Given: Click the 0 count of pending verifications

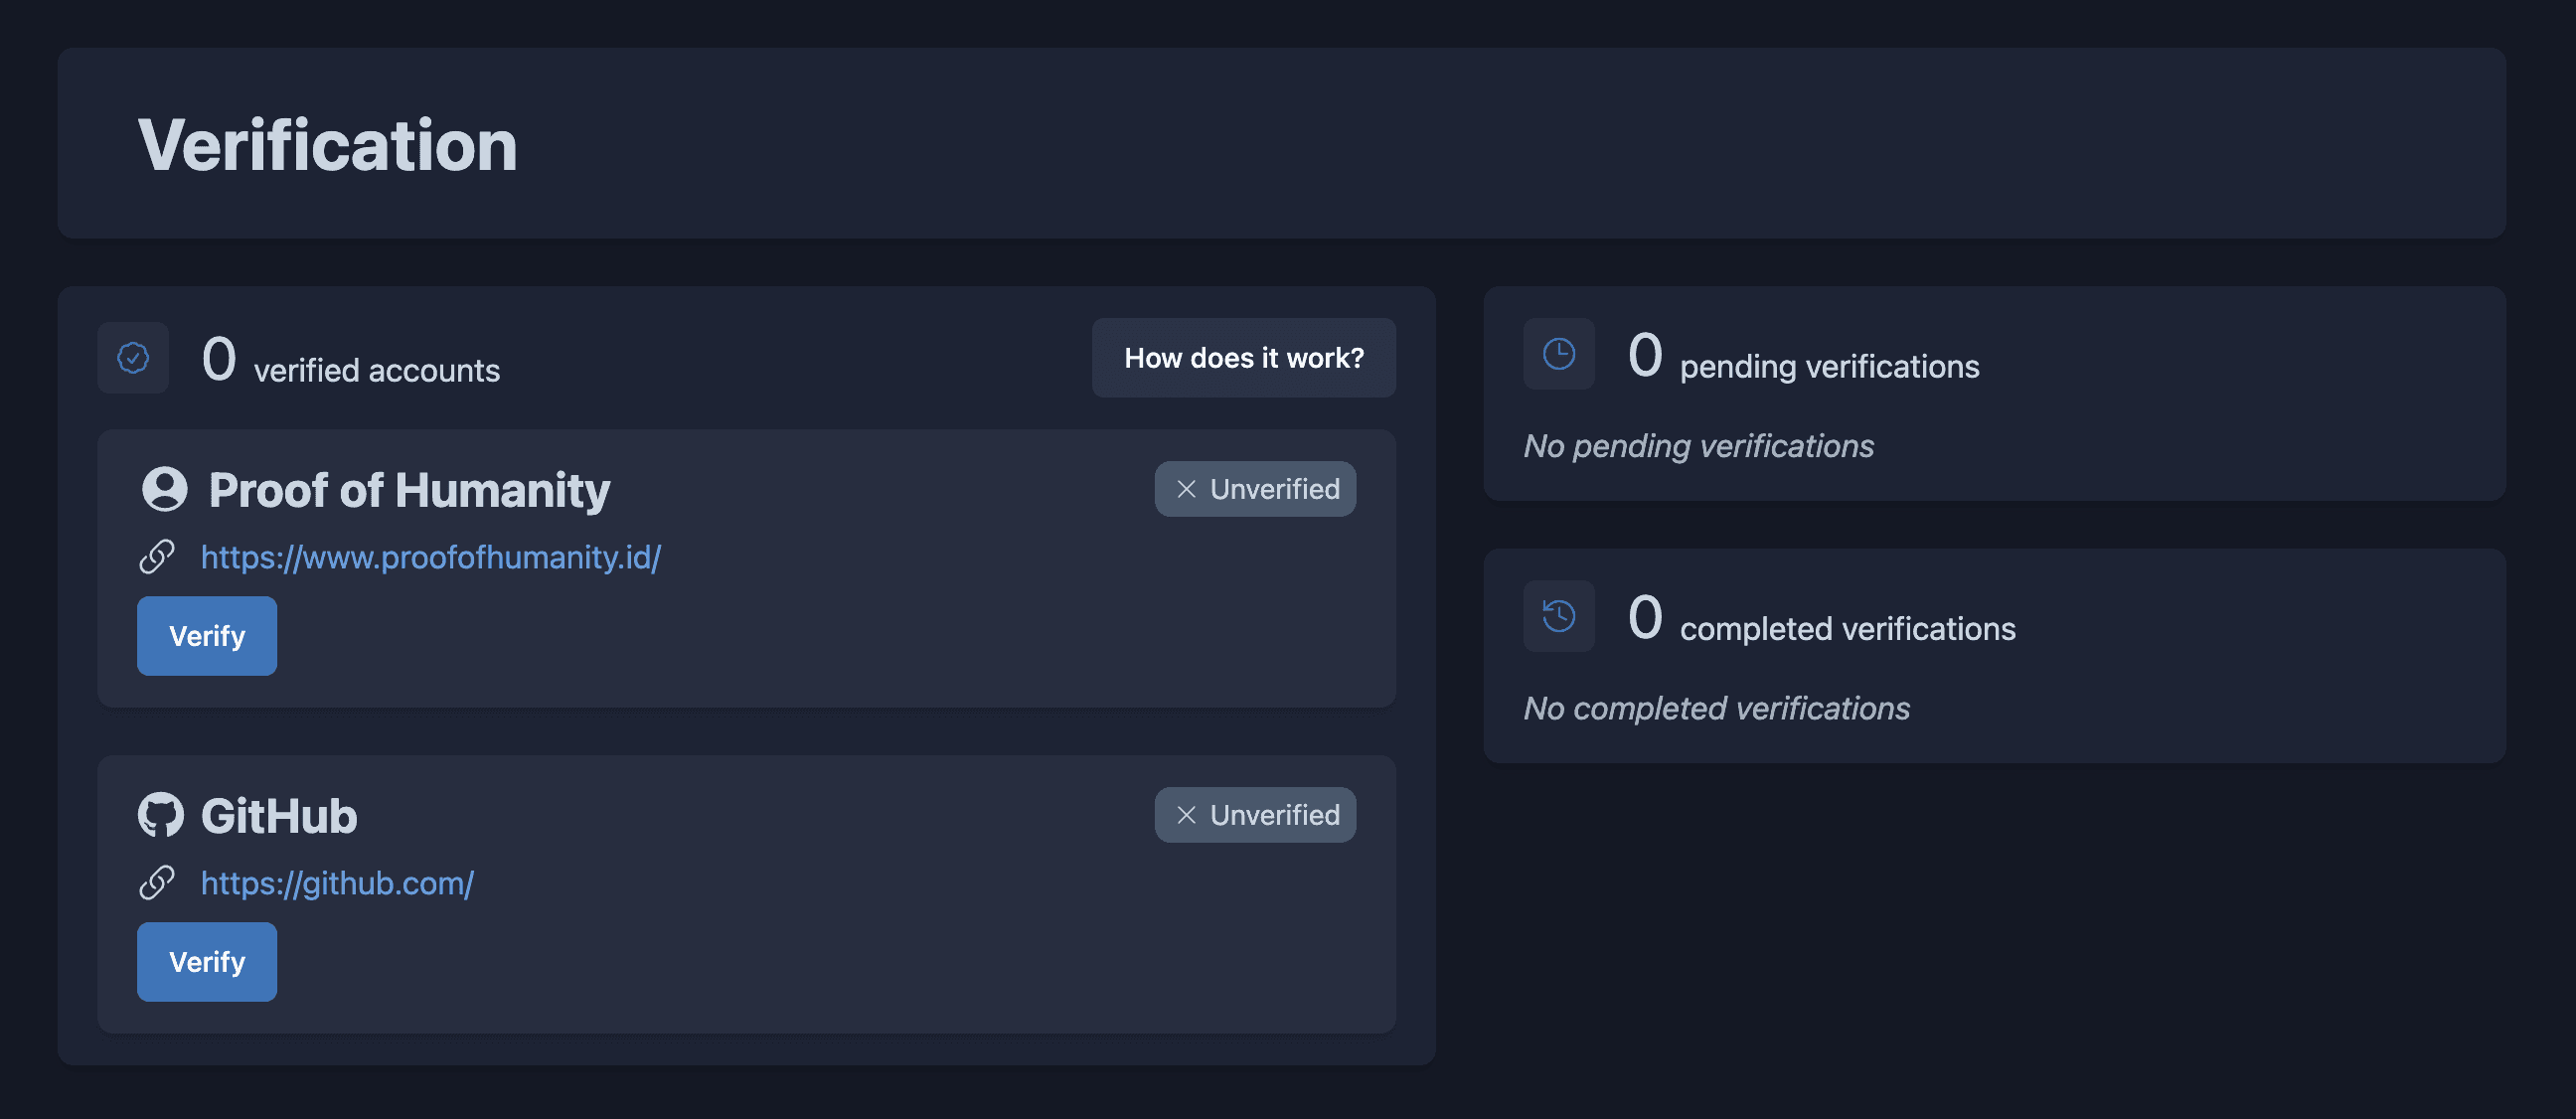Looking at the screenshot, I should tap(1645, 354).
